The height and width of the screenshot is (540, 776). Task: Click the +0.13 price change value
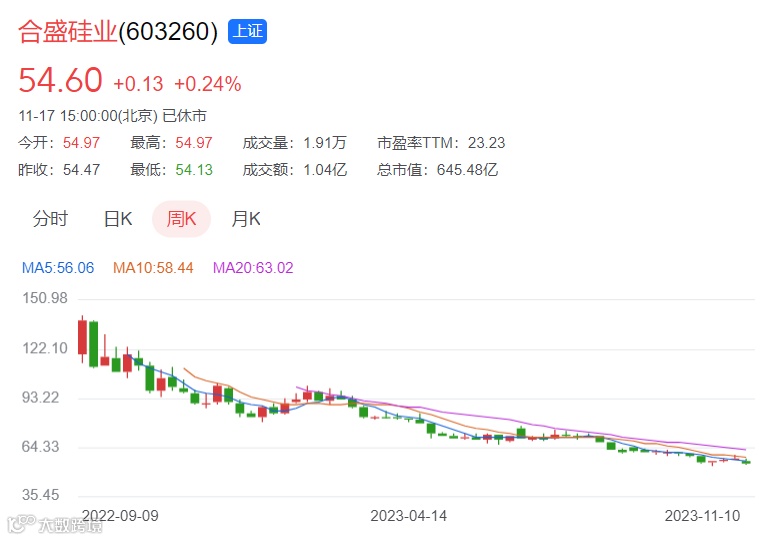pos(138,84)
